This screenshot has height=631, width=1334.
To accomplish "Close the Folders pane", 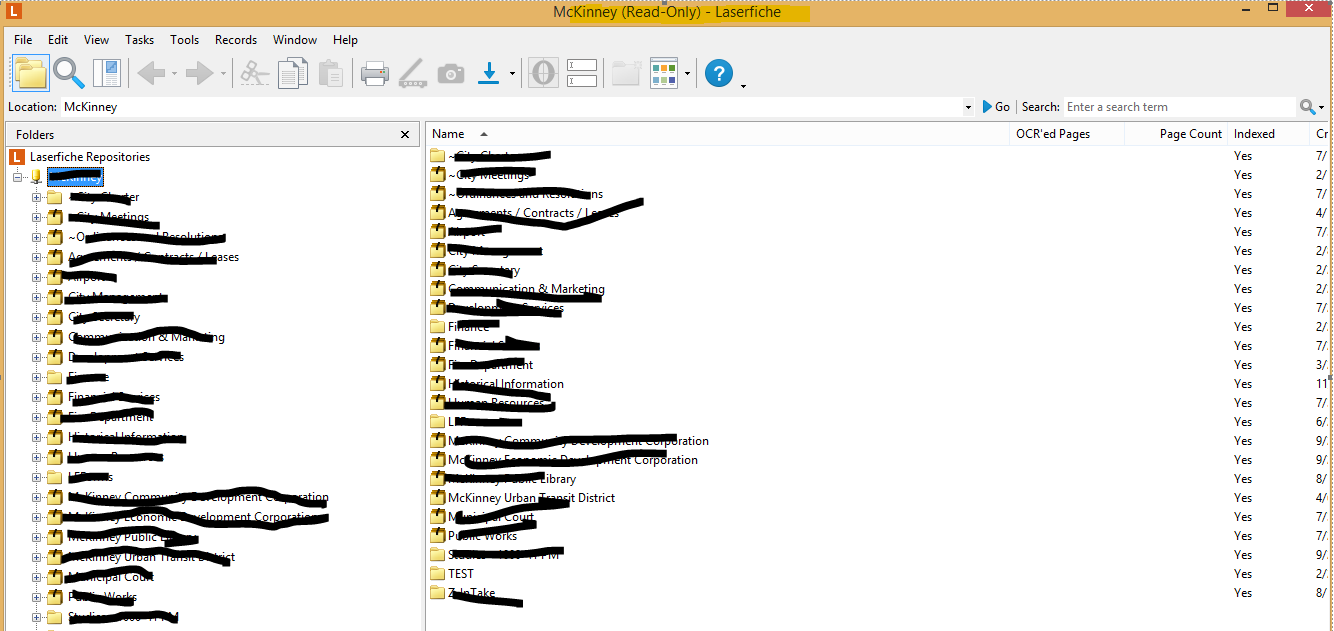I will 405,134.
